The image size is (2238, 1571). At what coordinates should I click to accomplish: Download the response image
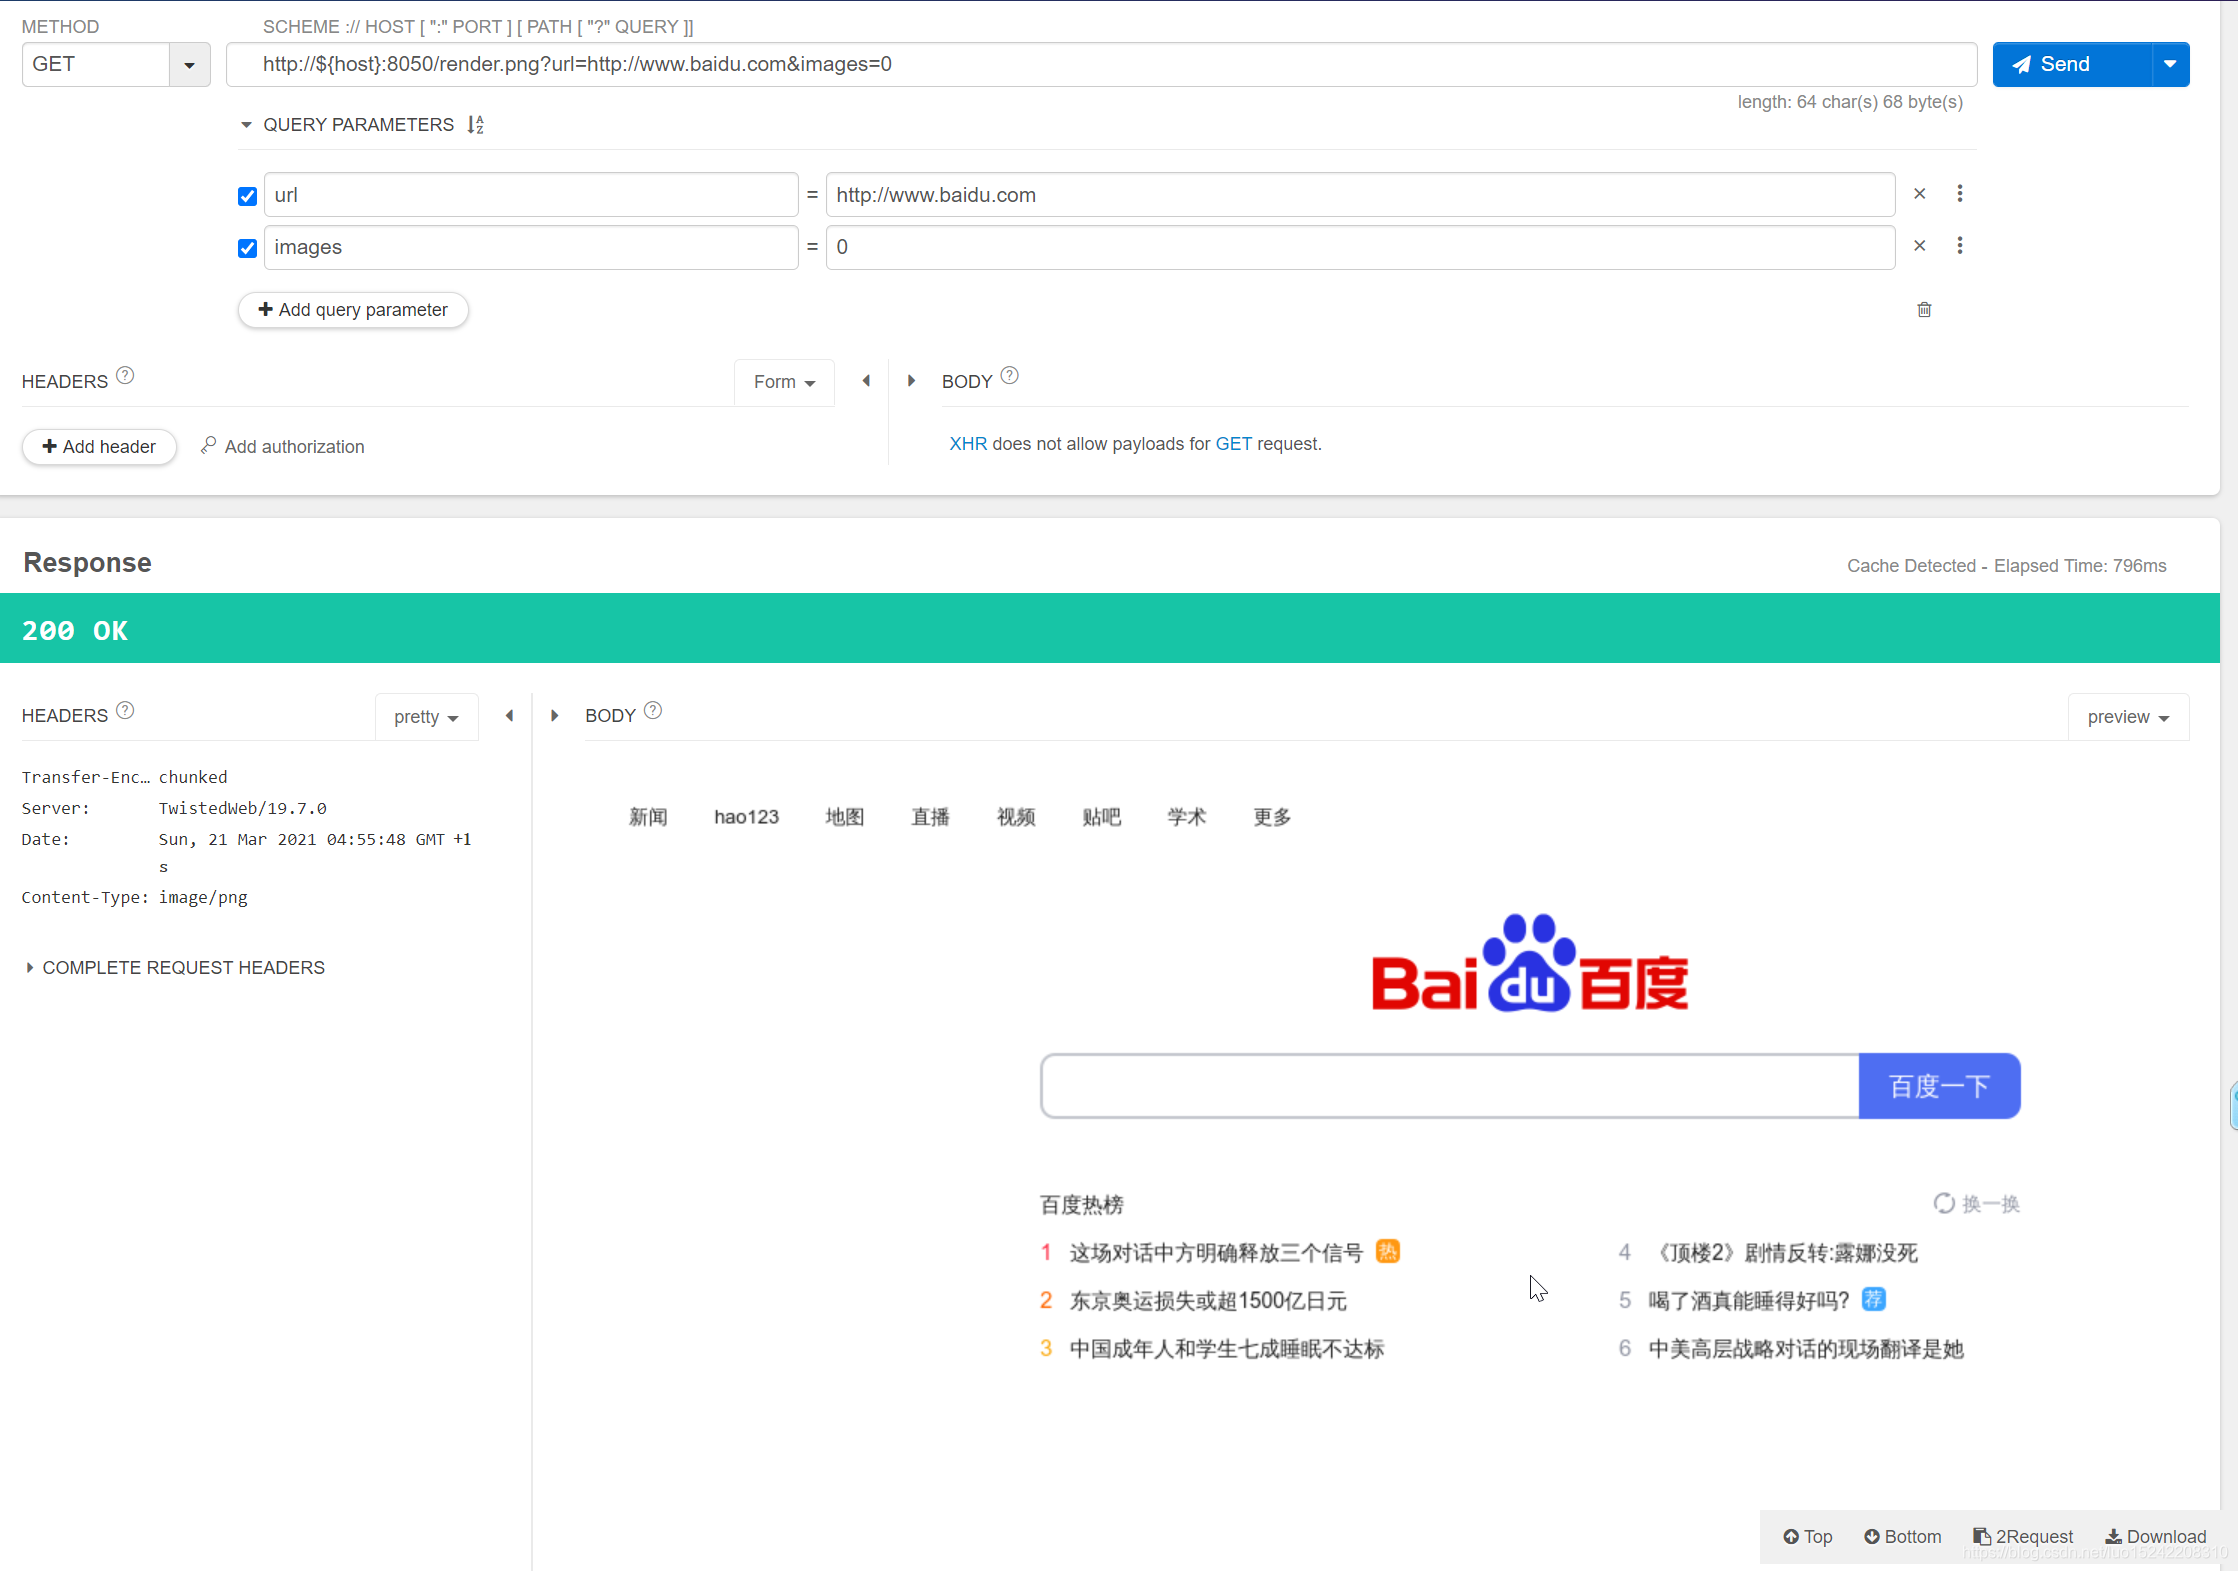[x=2155, y=1536]
